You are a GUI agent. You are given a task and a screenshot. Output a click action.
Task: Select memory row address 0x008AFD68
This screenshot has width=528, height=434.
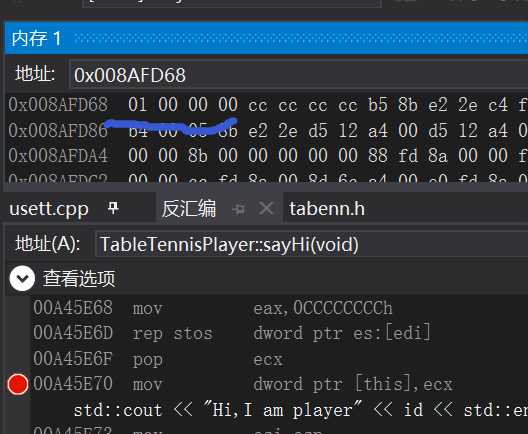[58, 104]
